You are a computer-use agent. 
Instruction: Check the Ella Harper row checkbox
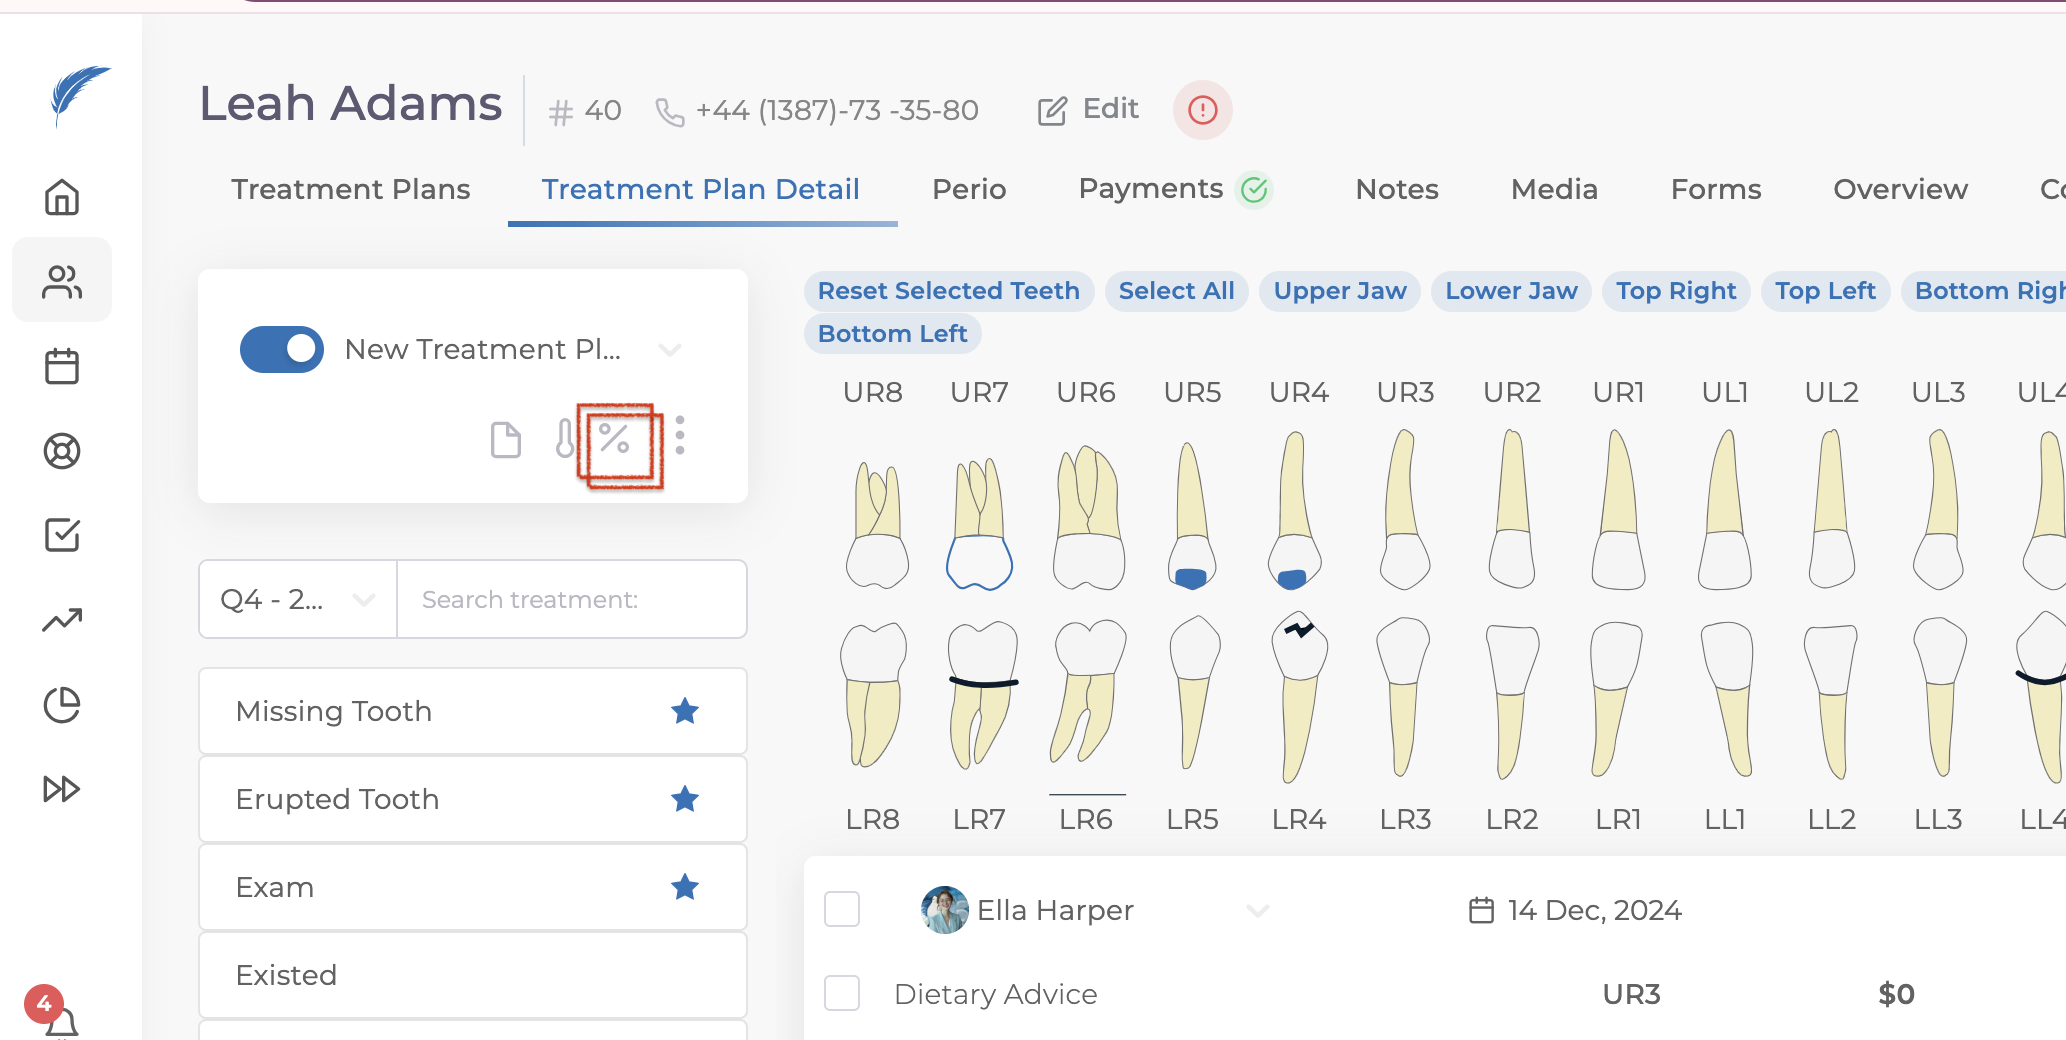[842, 910]
